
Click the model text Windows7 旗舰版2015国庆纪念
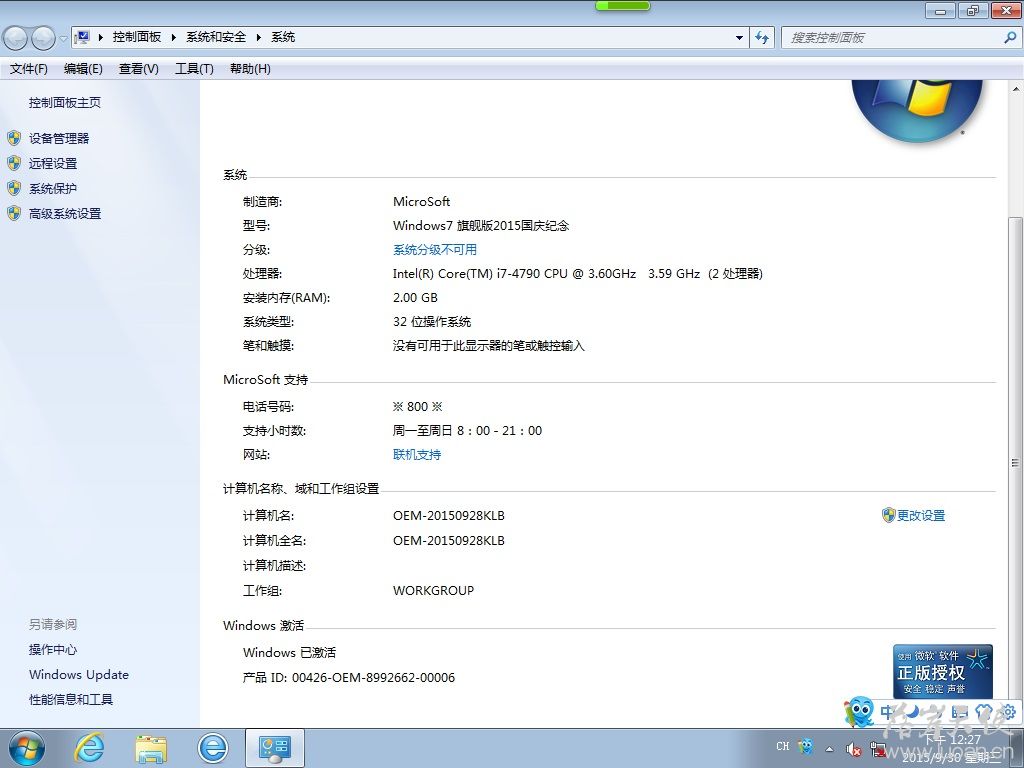(481, 226)
